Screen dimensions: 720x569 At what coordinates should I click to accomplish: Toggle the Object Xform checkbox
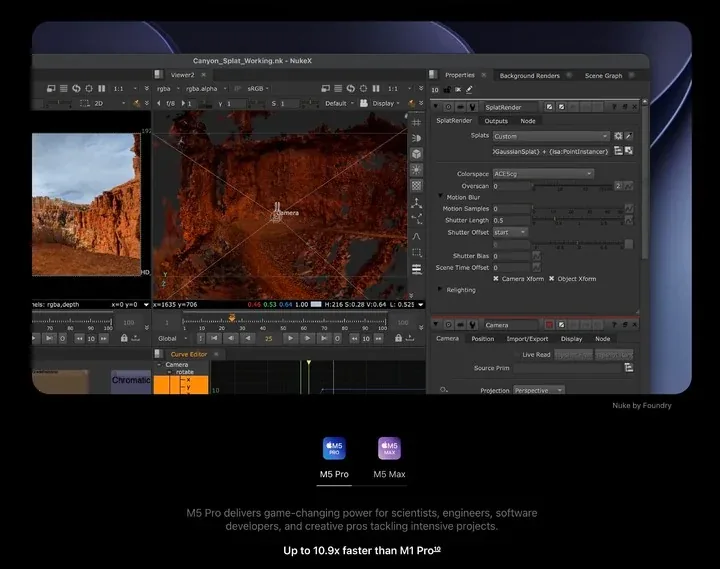551,278
